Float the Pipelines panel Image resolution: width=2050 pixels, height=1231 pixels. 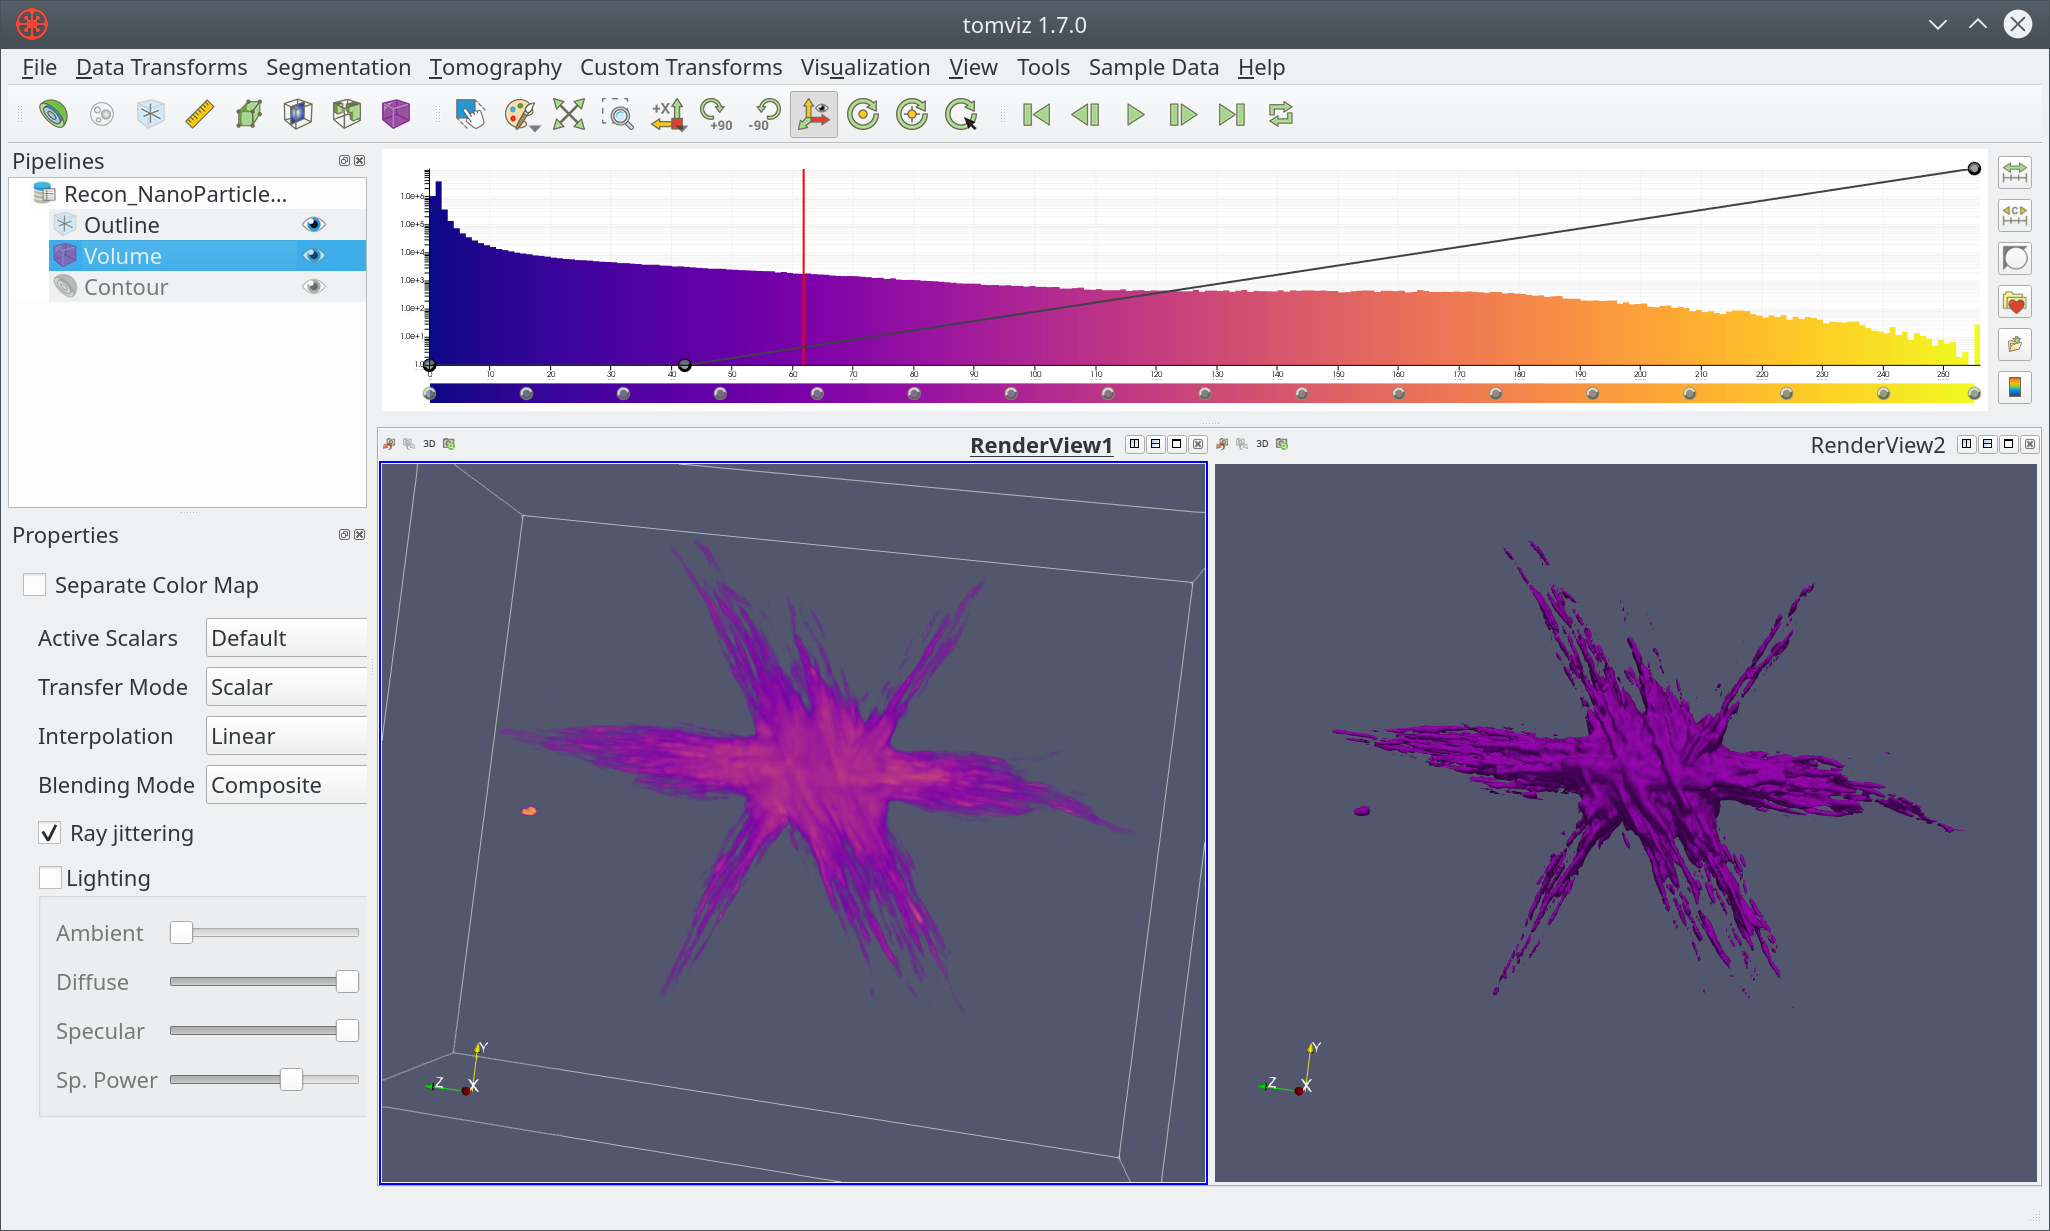[344, 161]
